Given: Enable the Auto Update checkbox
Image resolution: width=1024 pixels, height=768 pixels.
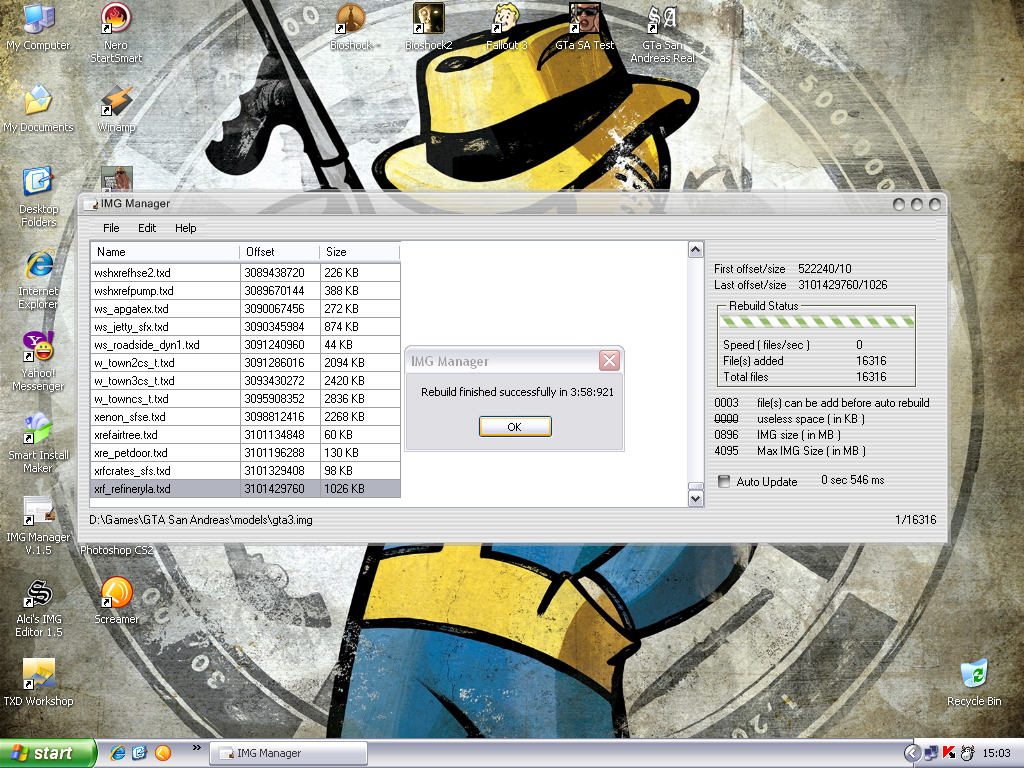Looking at the screenshot, I should point(724,482).
